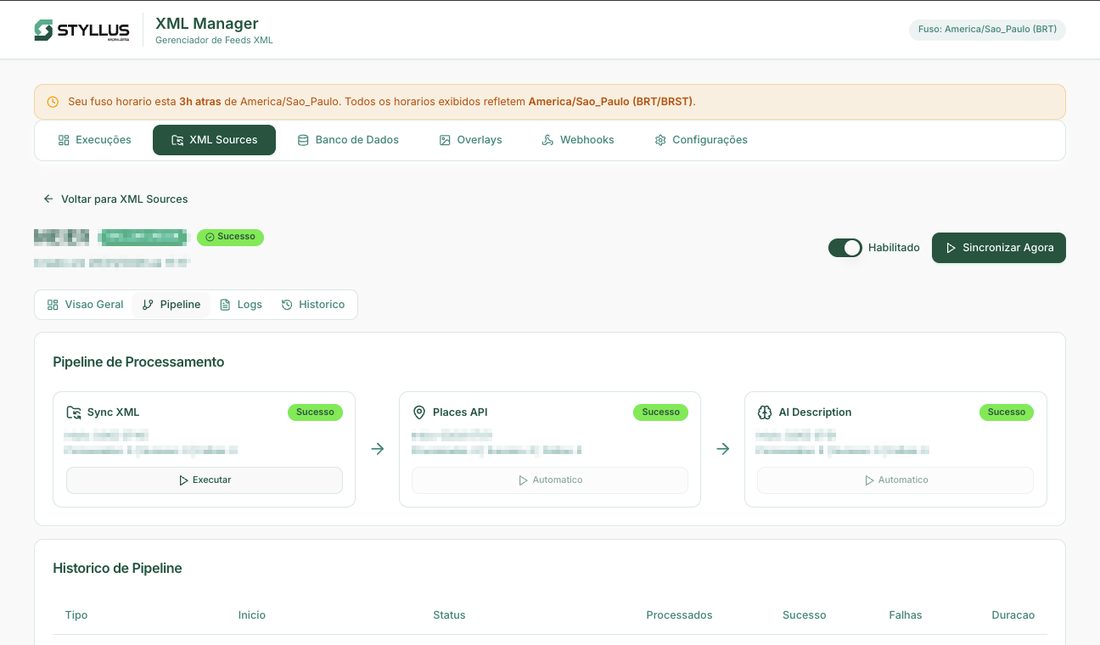Click the back arrow before Voltar para XML Sources

(x=48, y=198)
